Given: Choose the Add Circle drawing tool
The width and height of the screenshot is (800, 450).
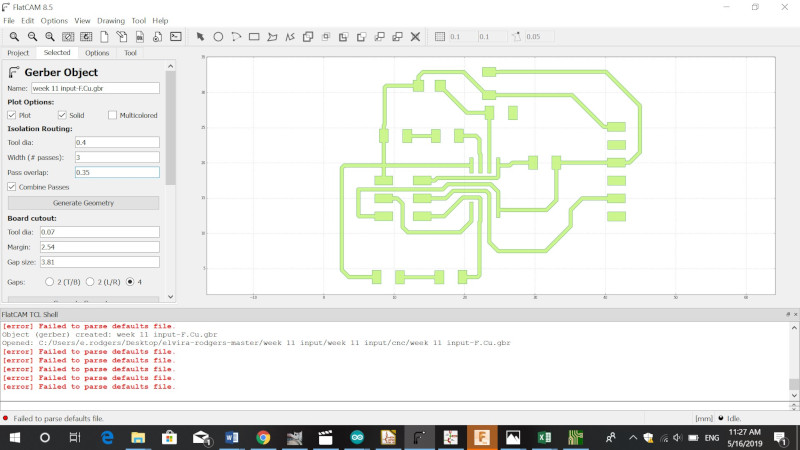Looking at the screenshot, I should pos(218,37).
